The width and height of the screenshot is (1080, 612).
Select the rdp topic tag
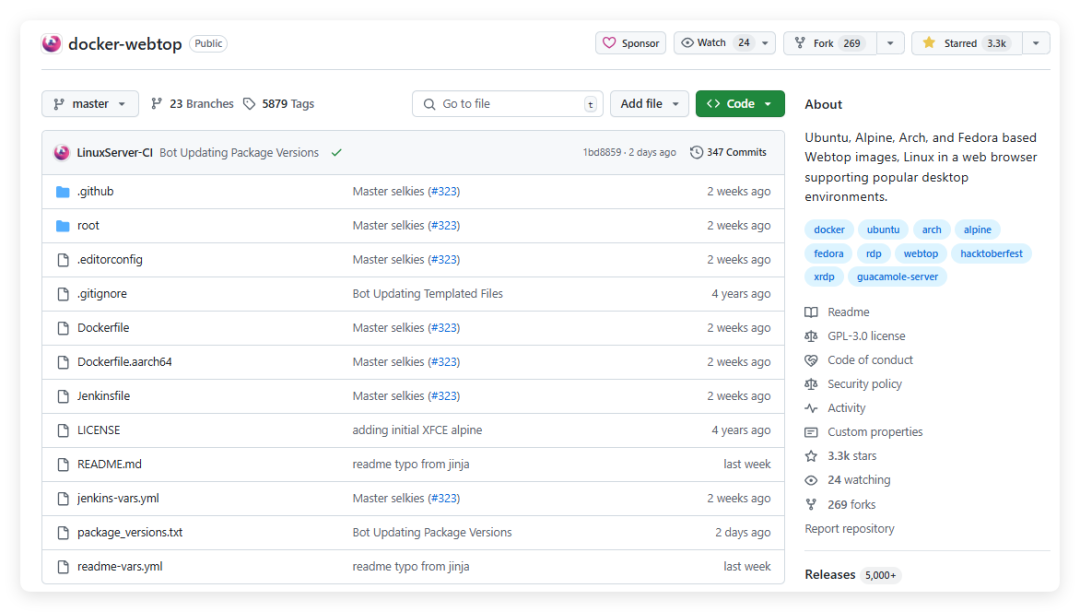pos(873,254)
